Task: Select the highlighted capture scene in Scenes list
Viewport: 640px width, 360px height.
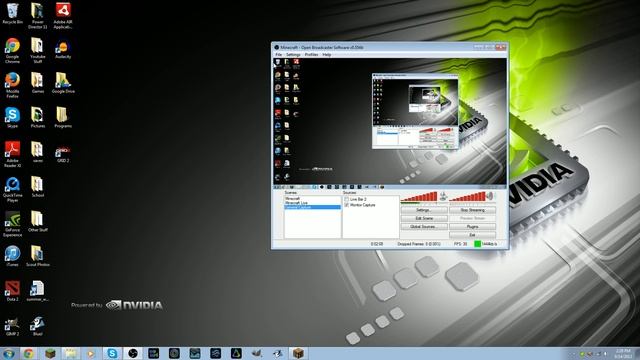Action: point(312,207)
